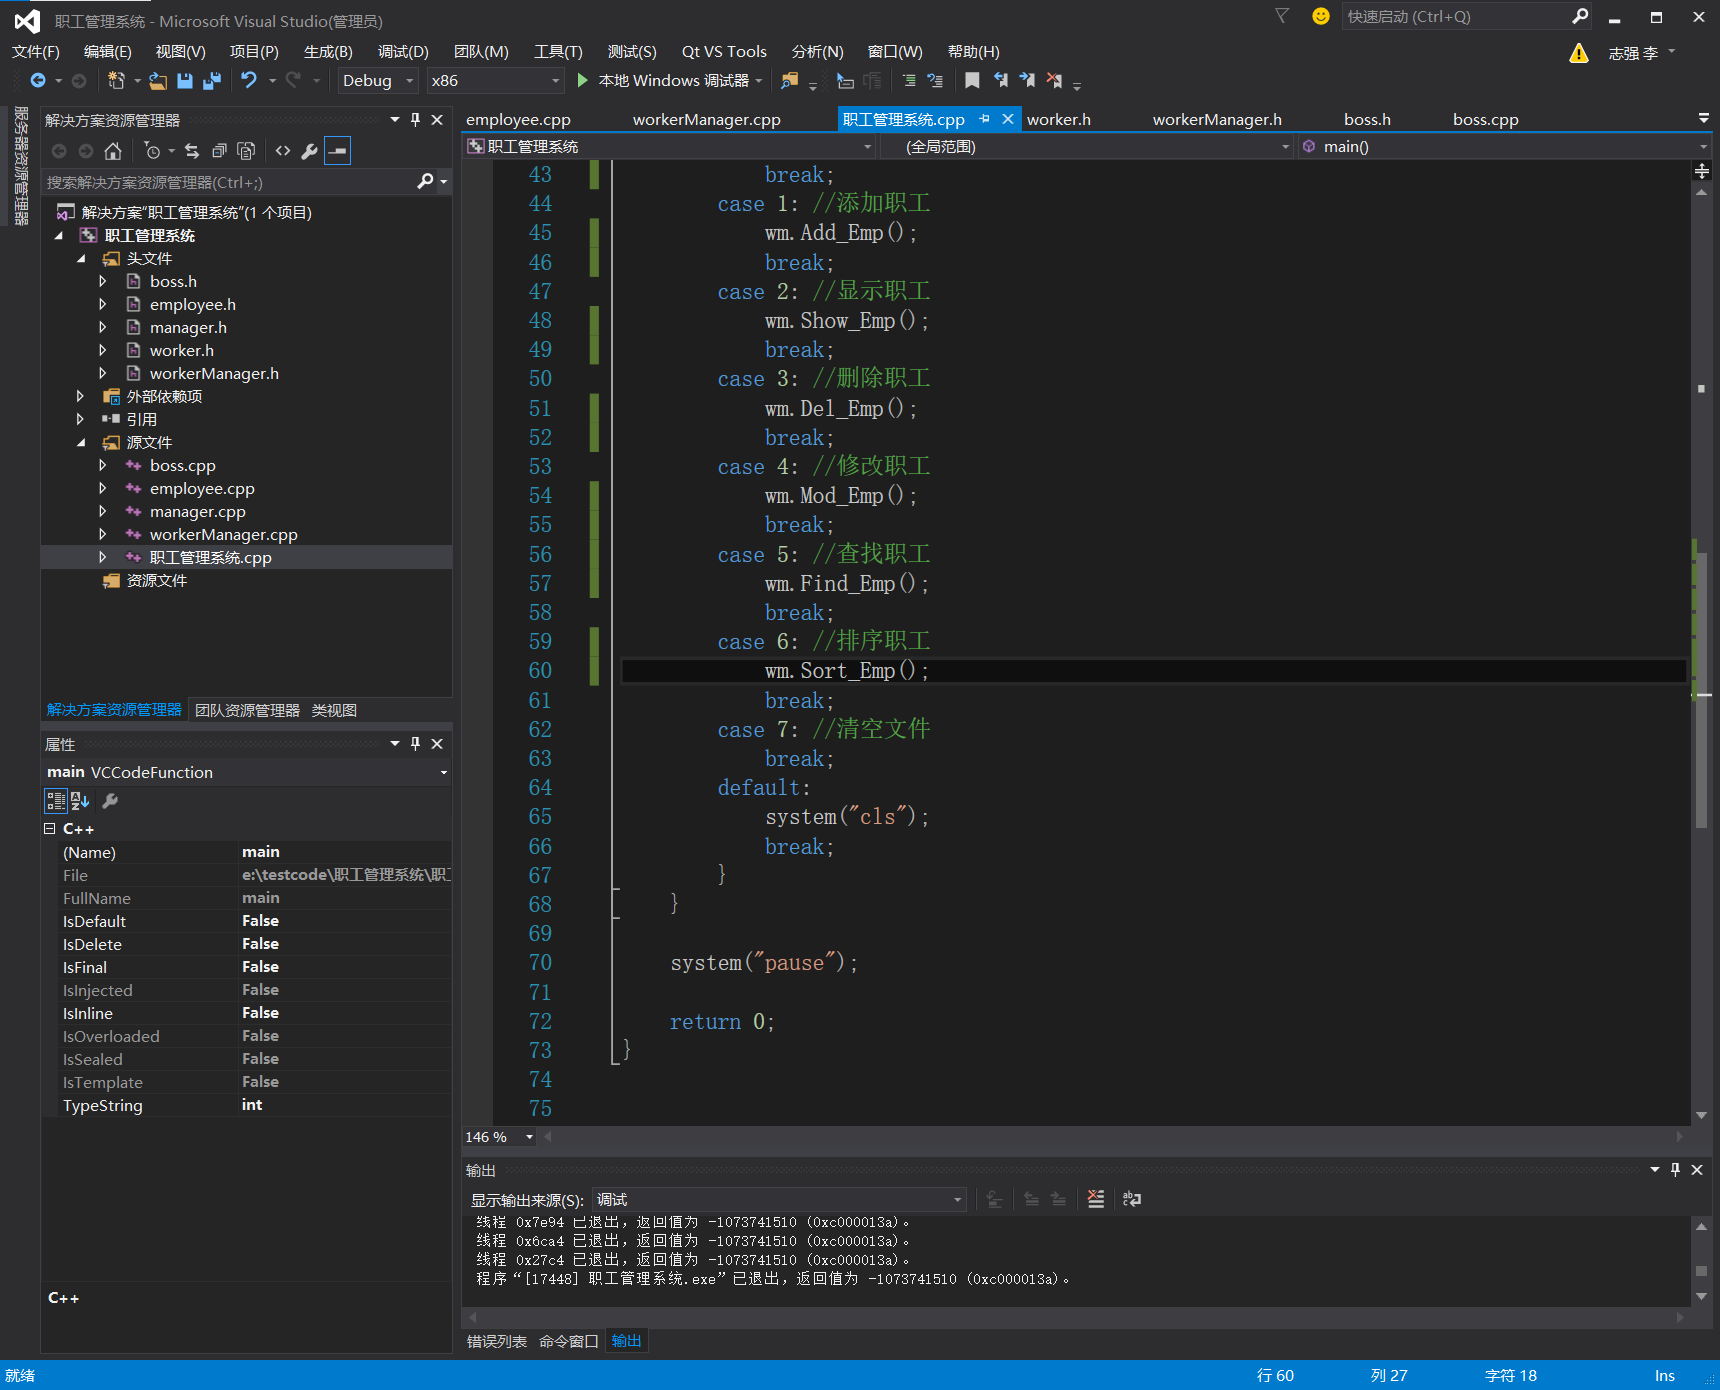Click the Uncomment selected lines icon
This screenshot has width=1720, height=1390.
point(935,81)
